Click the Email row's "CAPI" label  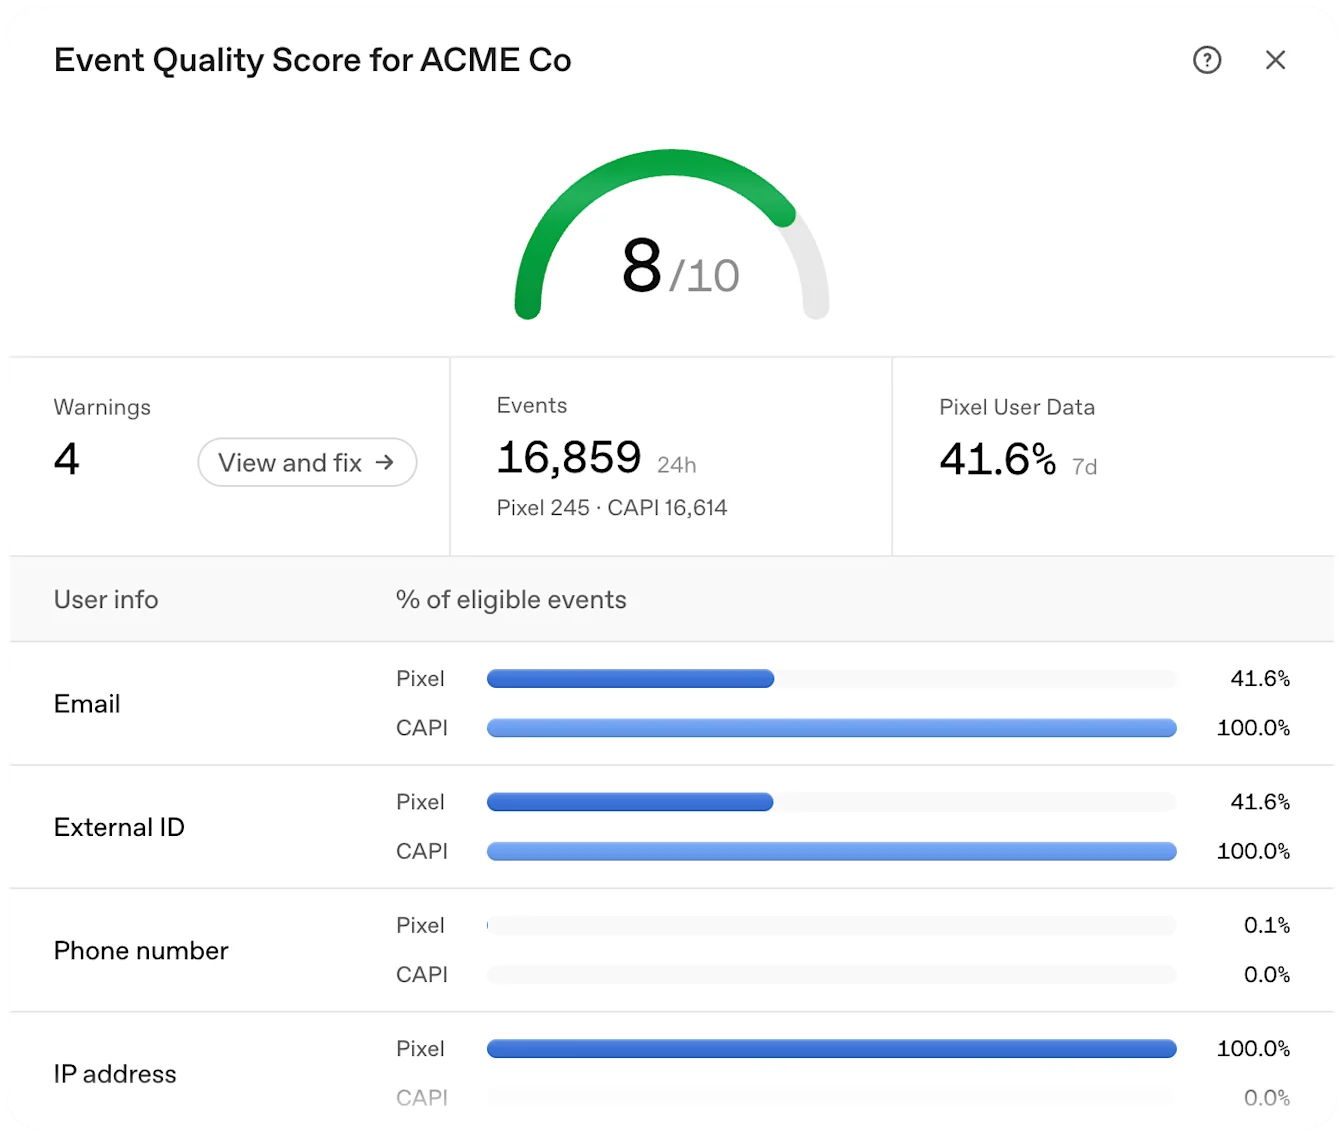click(x=422, y=728)
